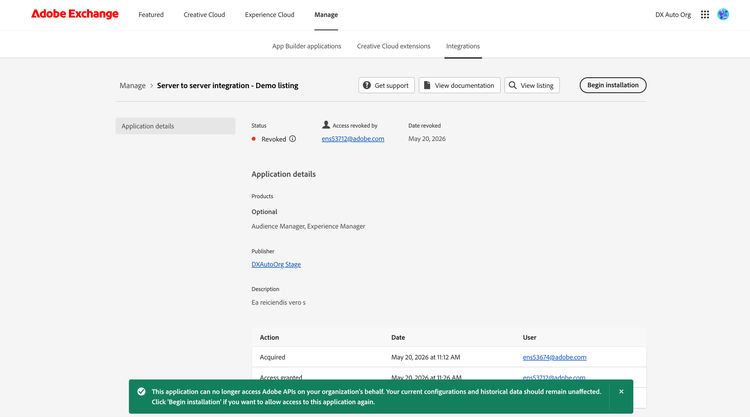Click the description text Ea reiciendis vero s
Image resolution: width=750 pixels, height=417 pixels.
click(278, 302)
